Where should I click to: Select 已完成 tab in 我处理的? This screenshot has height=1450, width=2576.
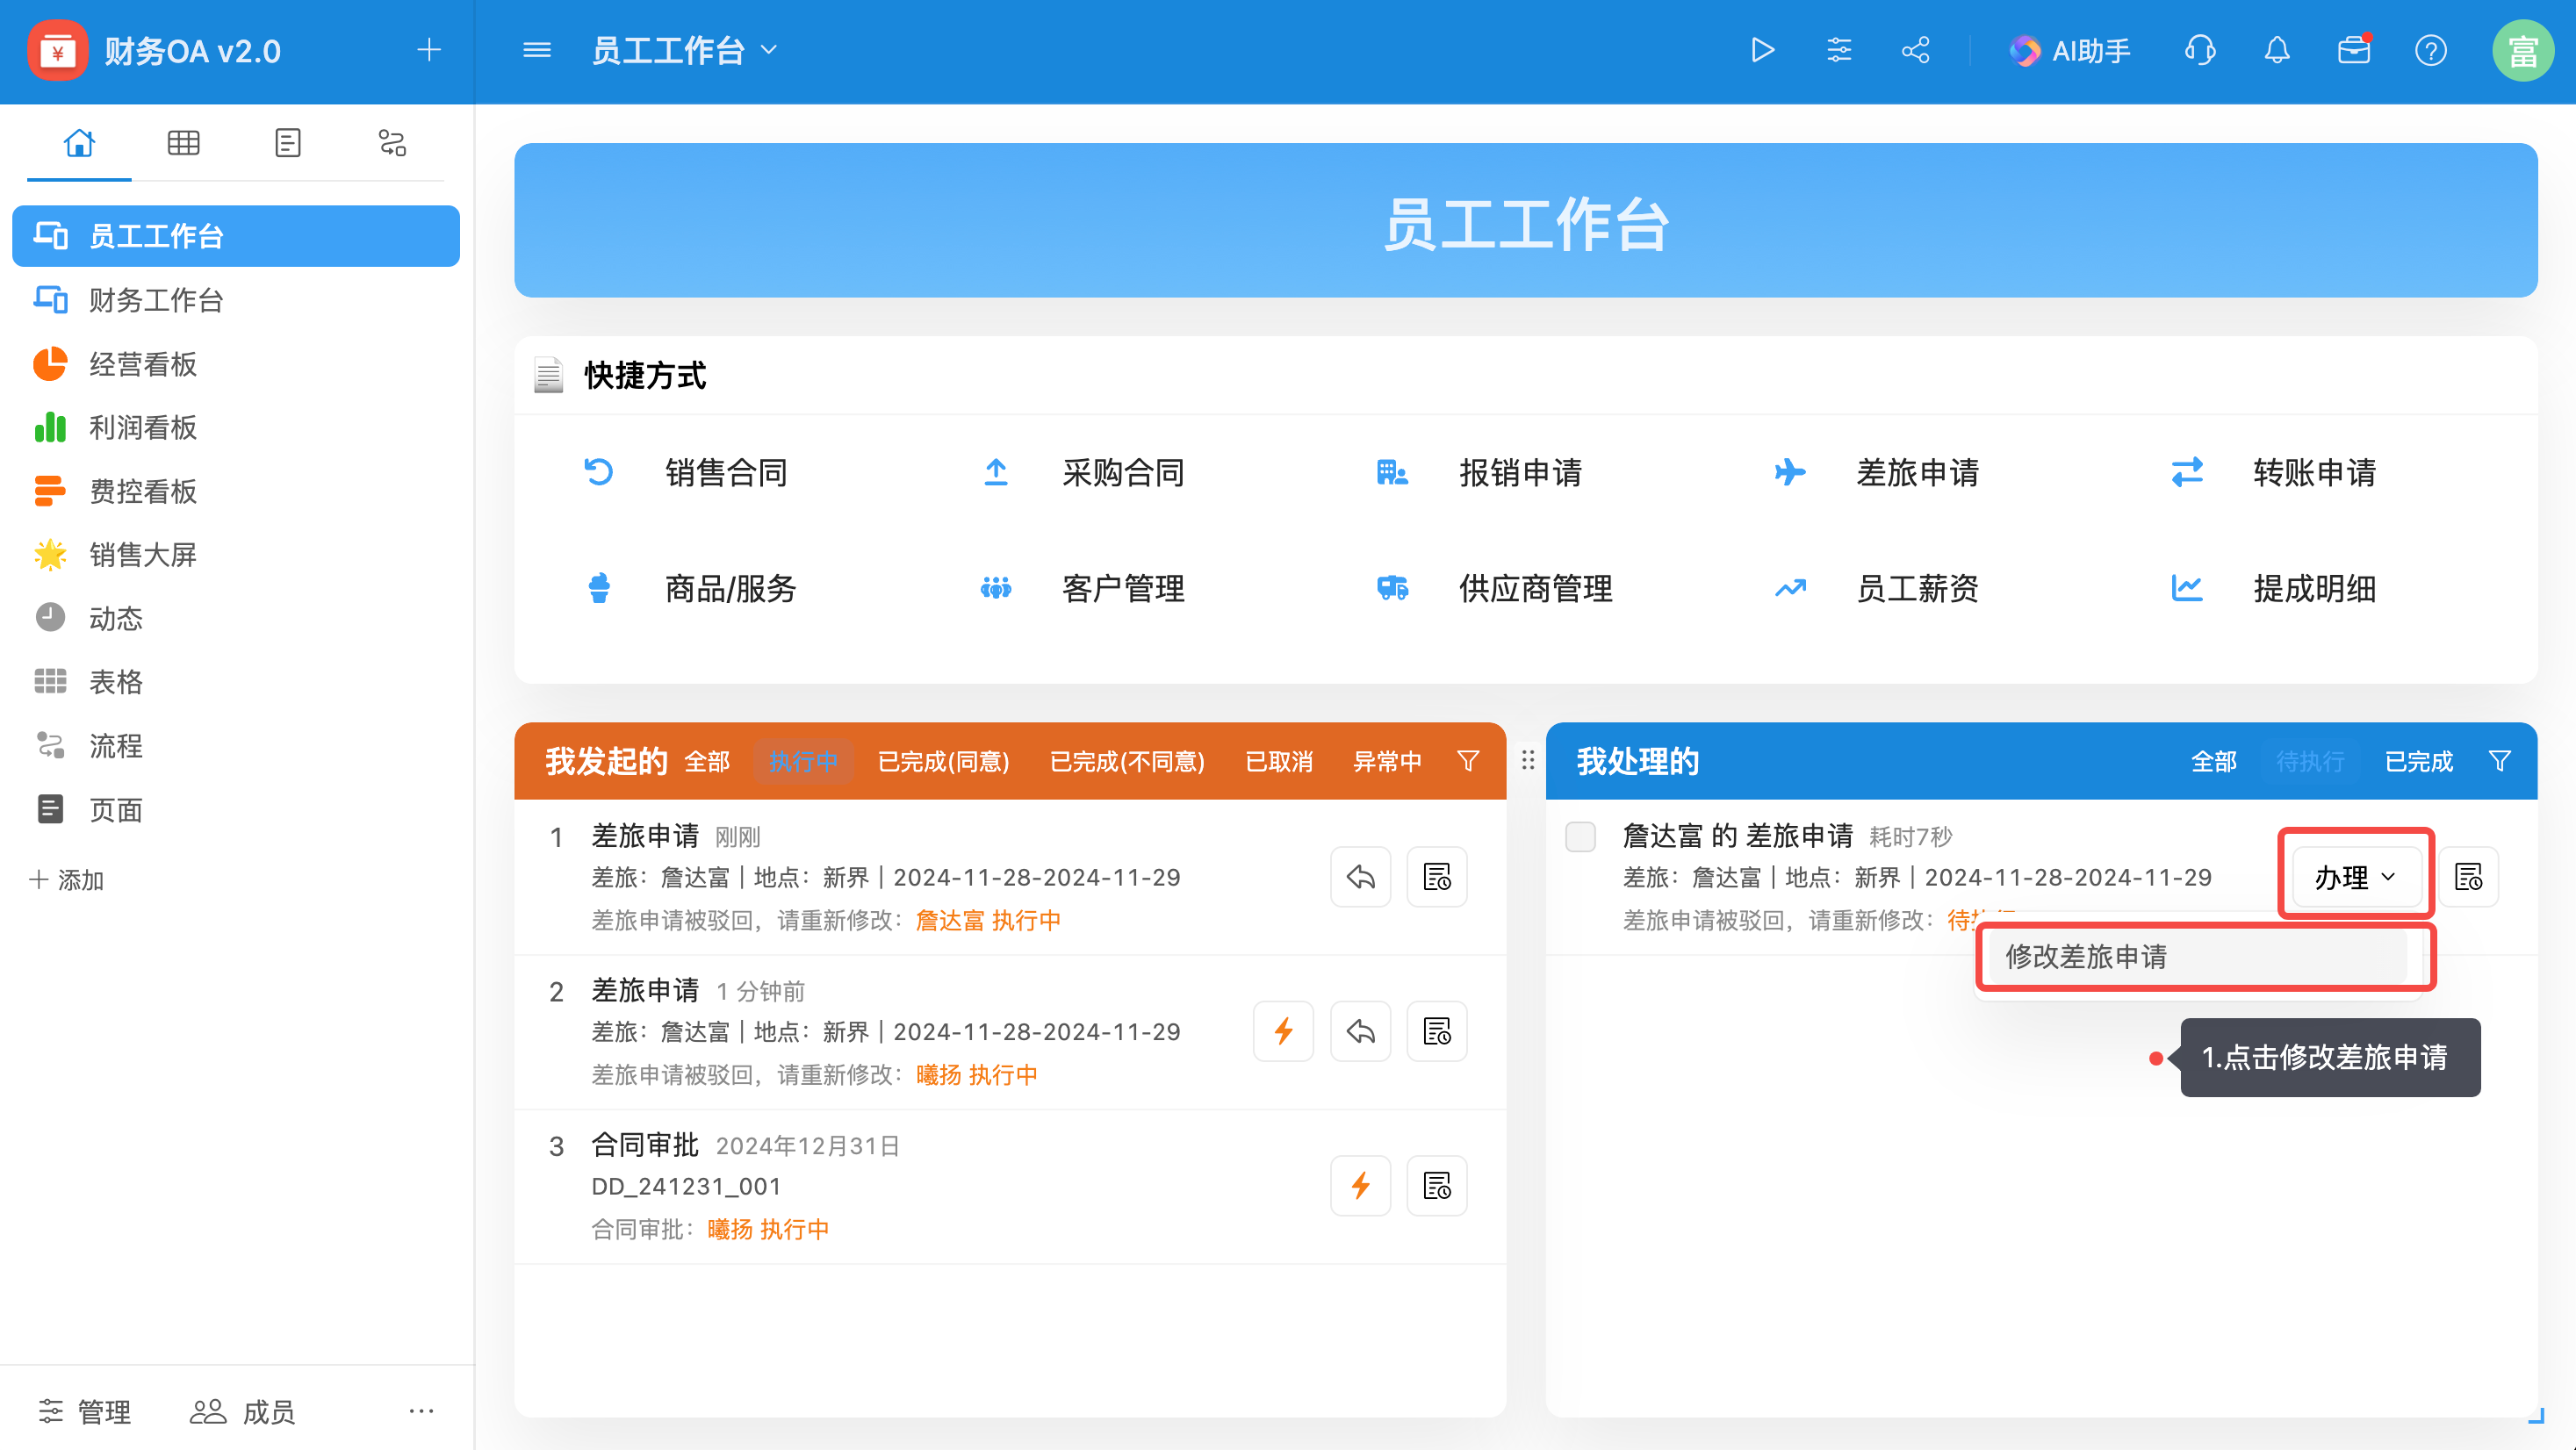(2418, 762)
